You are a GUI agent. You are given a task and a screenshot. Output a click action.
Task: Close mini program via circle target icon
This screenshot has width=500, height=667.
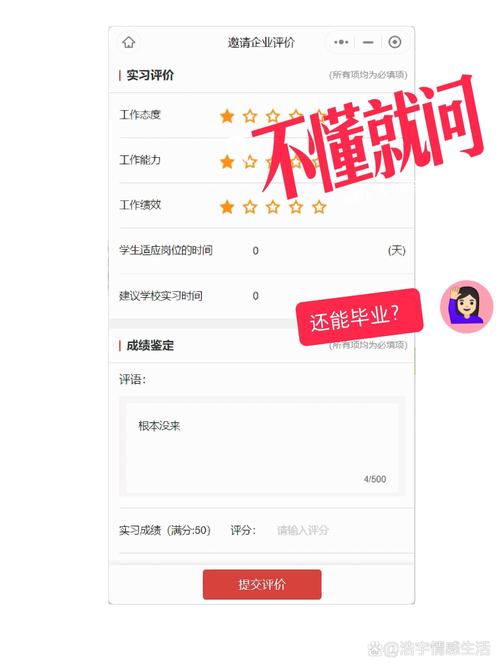pyautogui.click(x=395, y=42)
